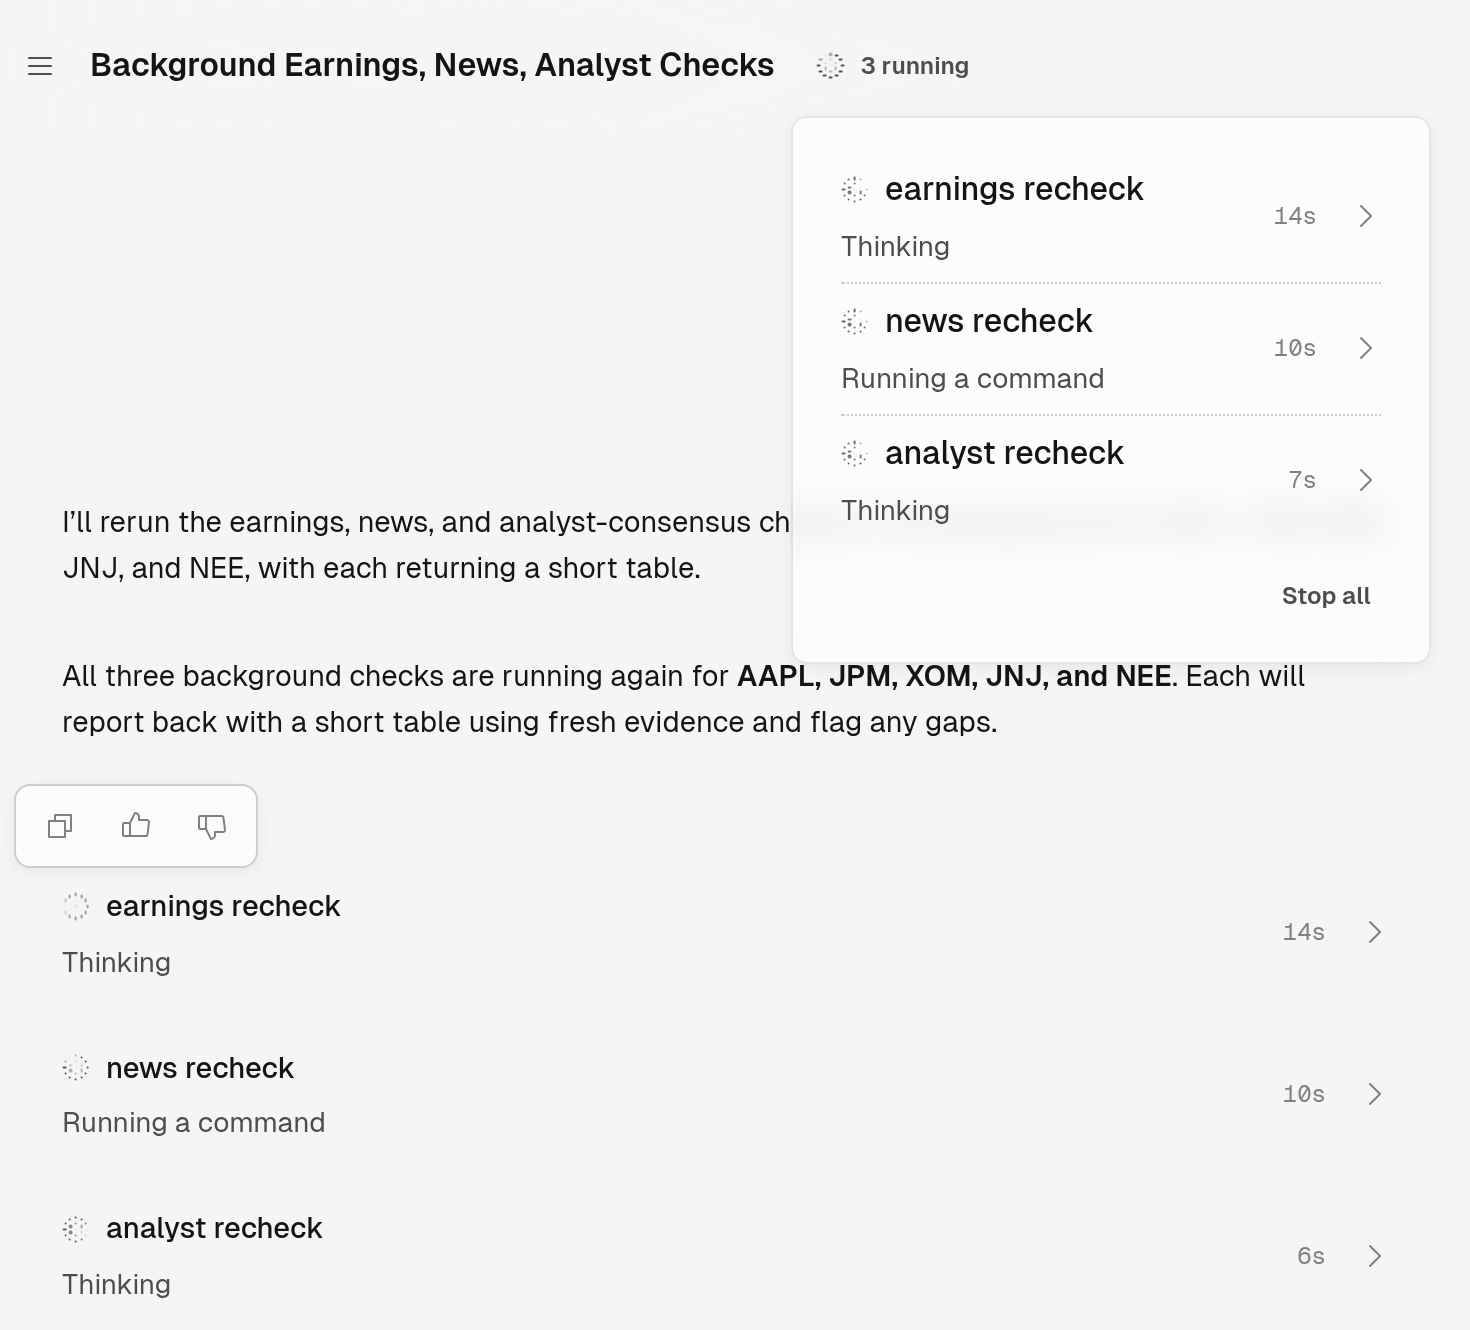The height and width of the screenshot is (1330, 1470).
Task: Click spinner icon of earnings recheck in chat list
Action: (76, 906)
